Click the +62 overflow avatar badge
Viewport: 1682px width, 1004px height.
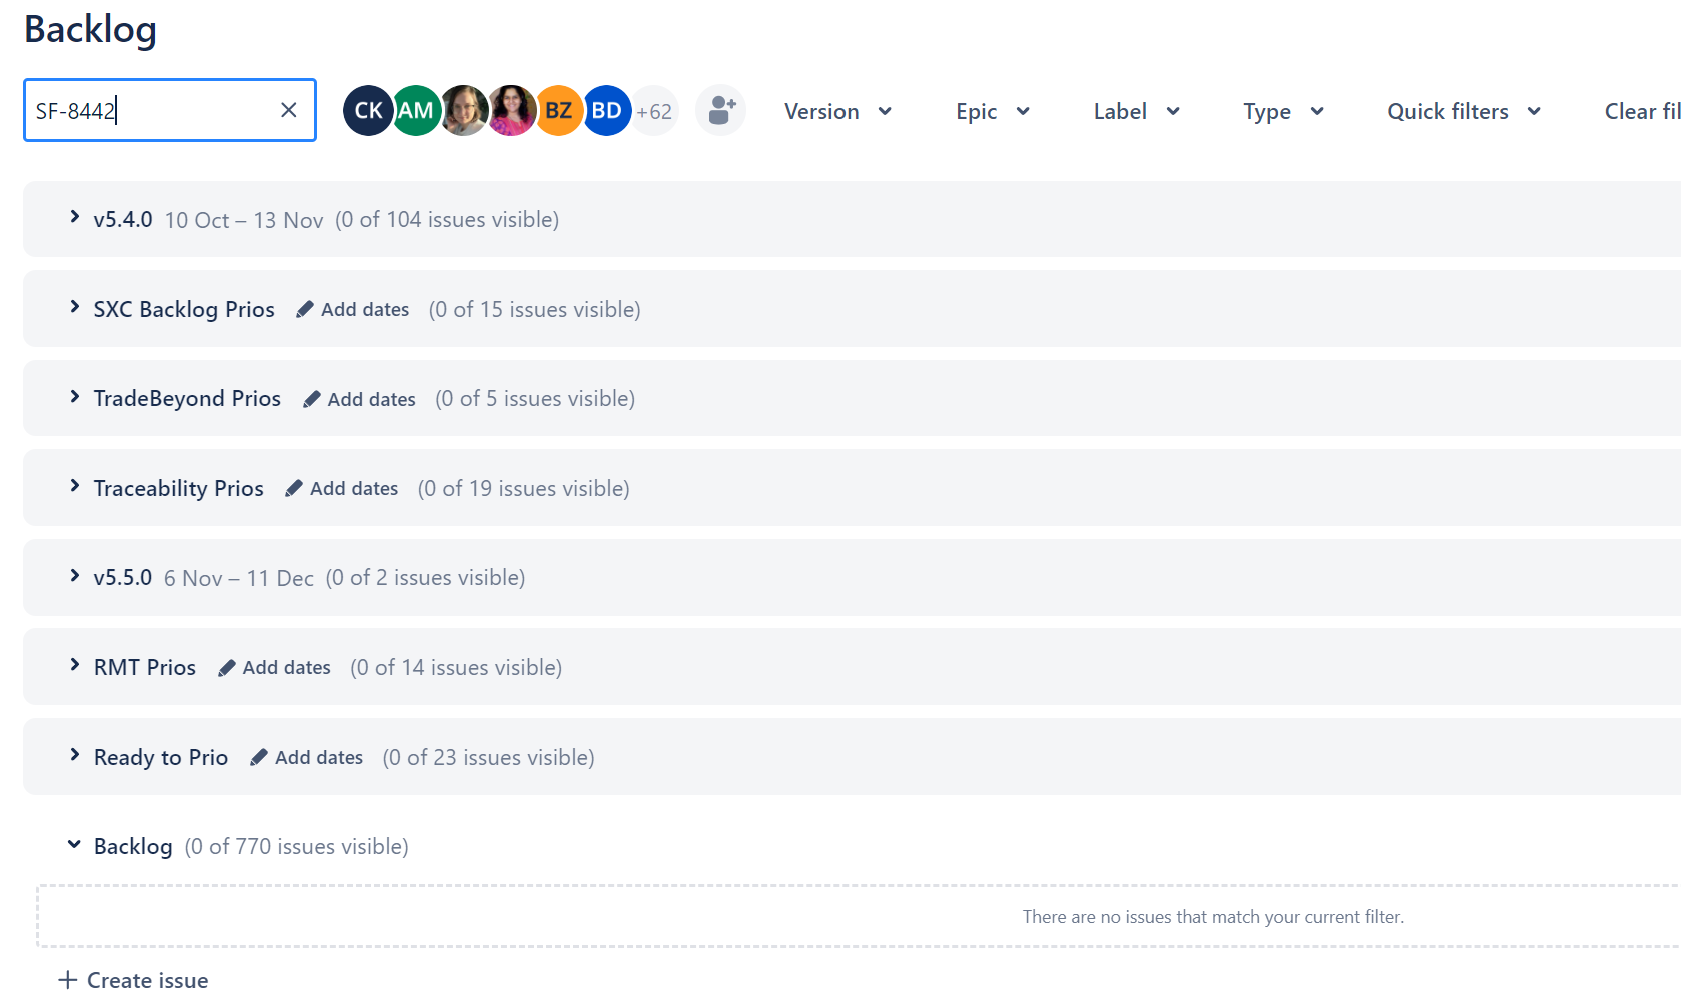tap(654, 110)
